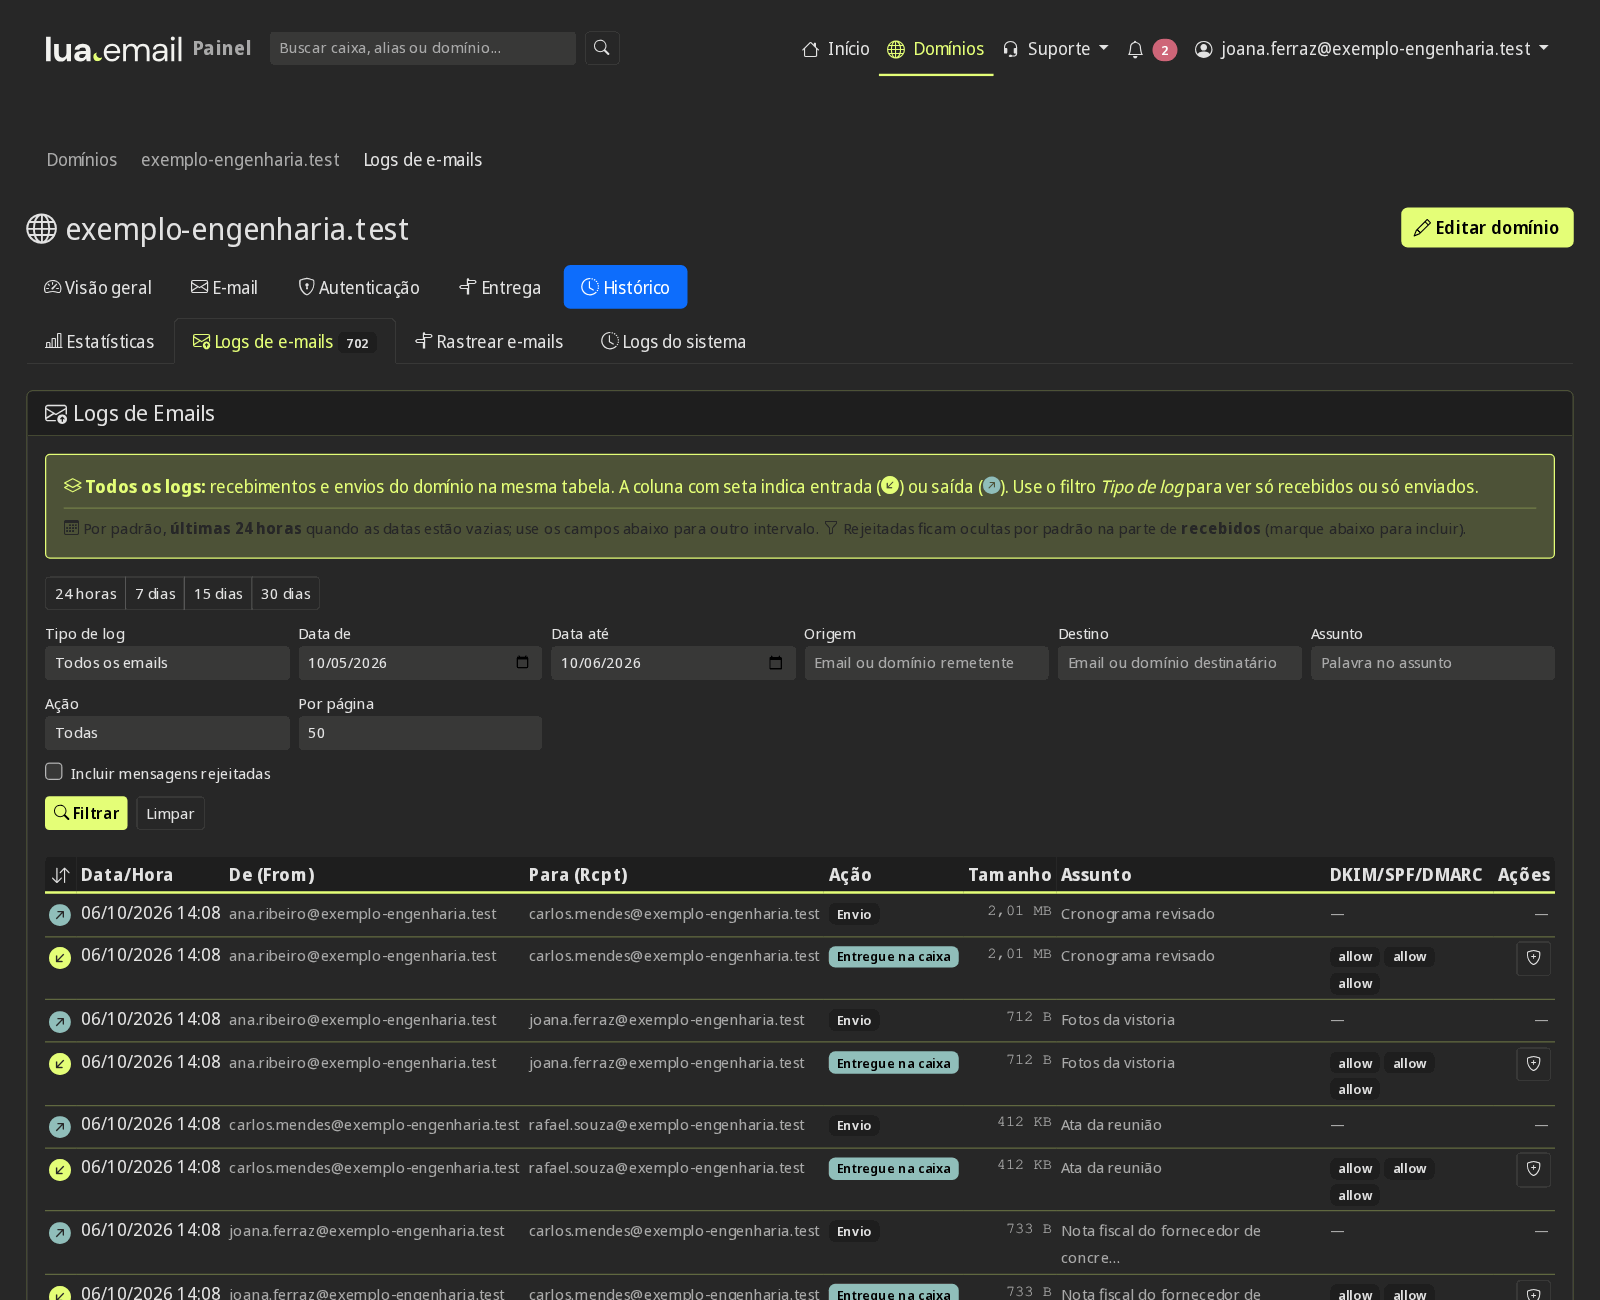Open calendar picker in Data até field
This screenshot has width=1600, height=1300.
click(x=775, y=663)
